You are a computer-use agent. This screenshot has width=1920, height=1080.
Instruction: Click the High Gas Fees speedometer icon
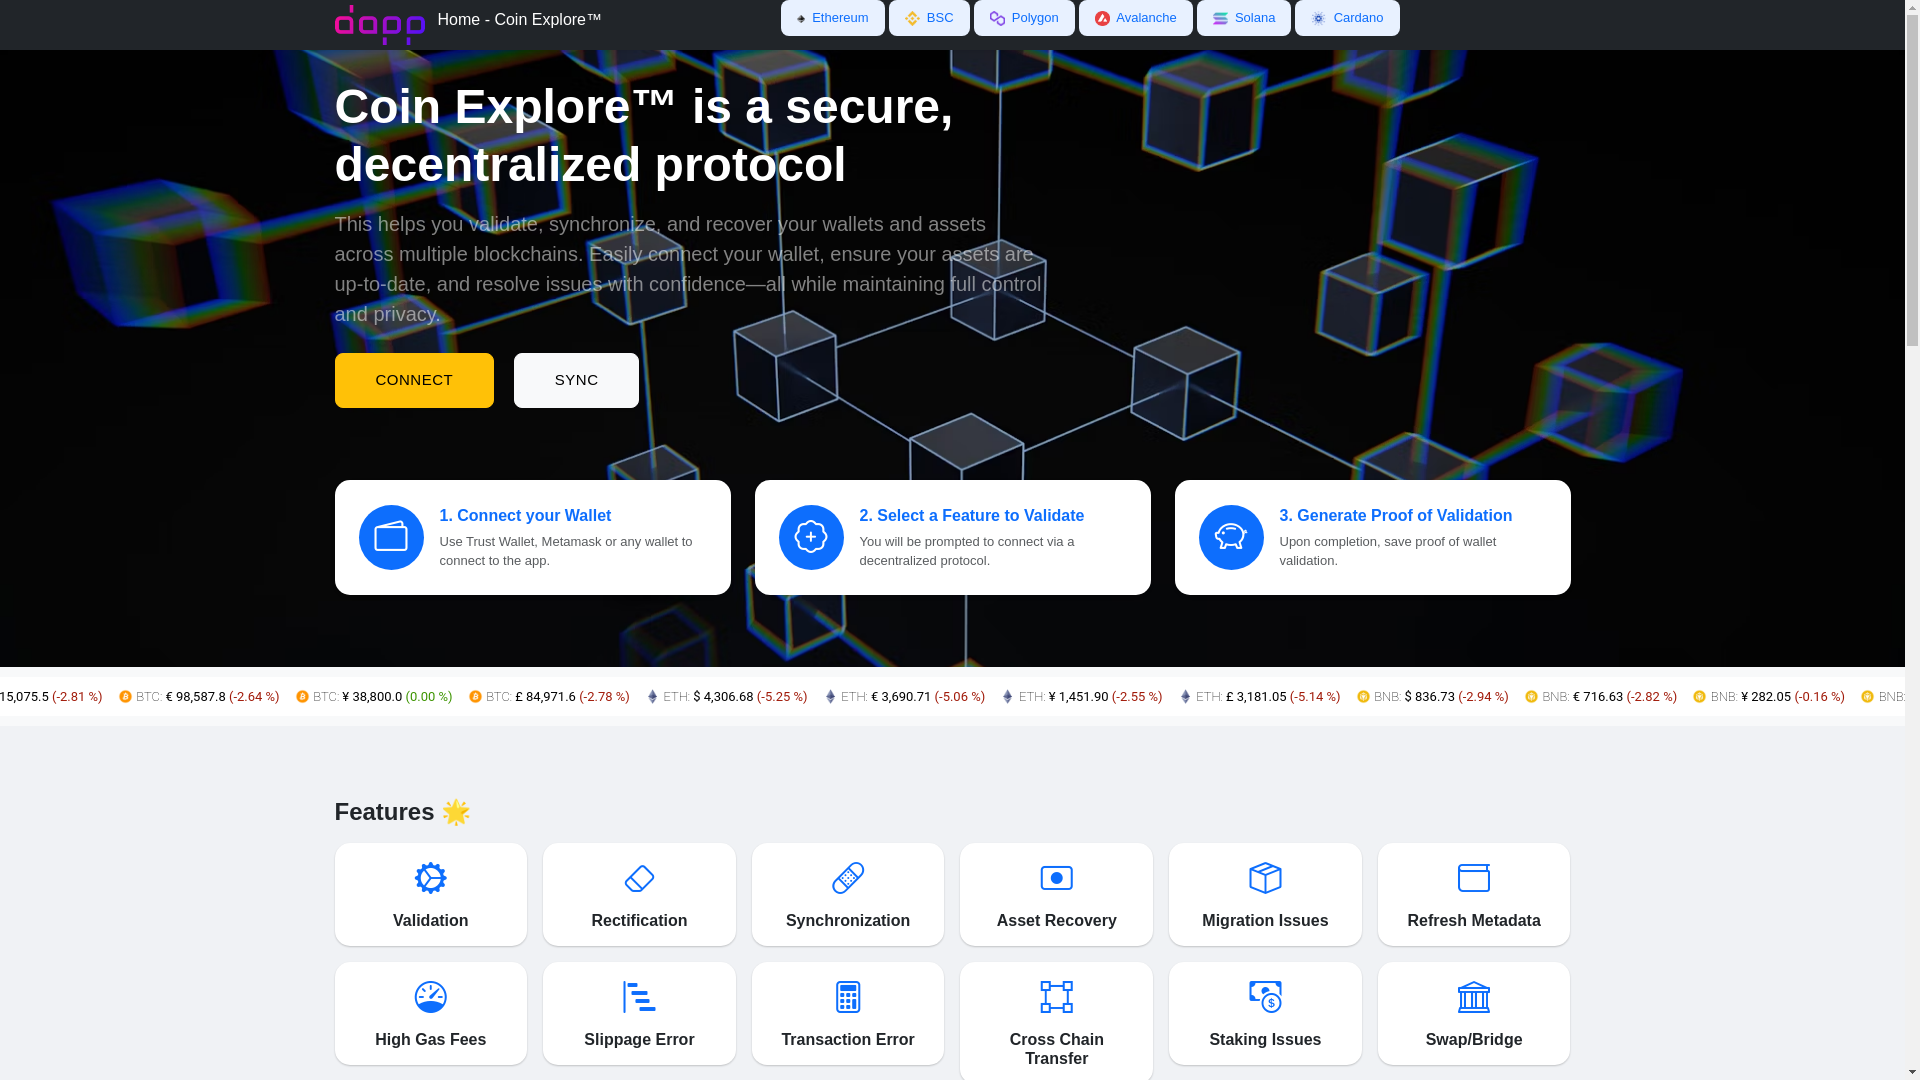[430, 997]
